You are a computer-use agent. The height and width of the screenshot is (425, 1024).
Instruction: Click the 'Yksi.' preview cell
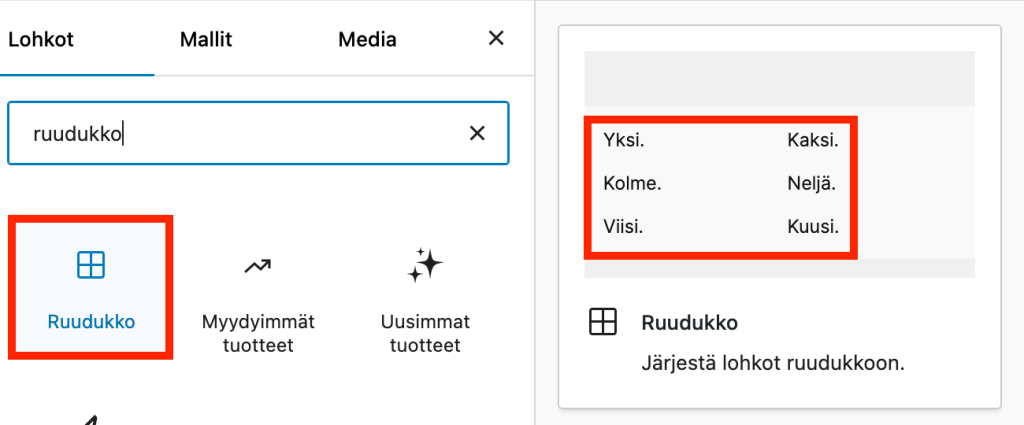point(624,140)
